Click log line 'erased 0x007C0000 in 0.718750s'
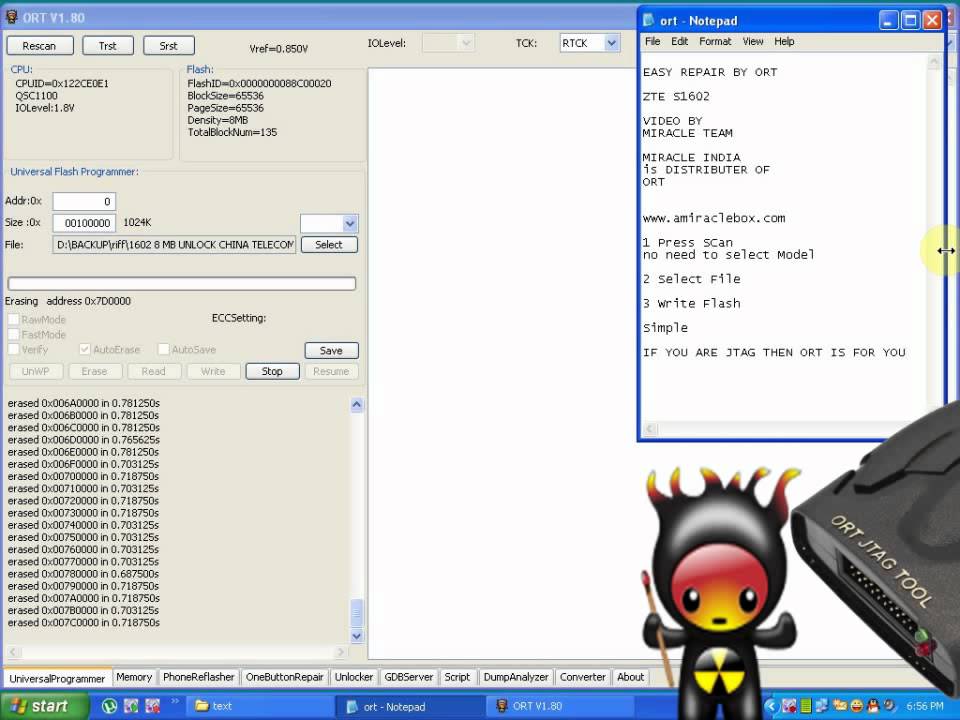960x720 pixels. [84, 622]
